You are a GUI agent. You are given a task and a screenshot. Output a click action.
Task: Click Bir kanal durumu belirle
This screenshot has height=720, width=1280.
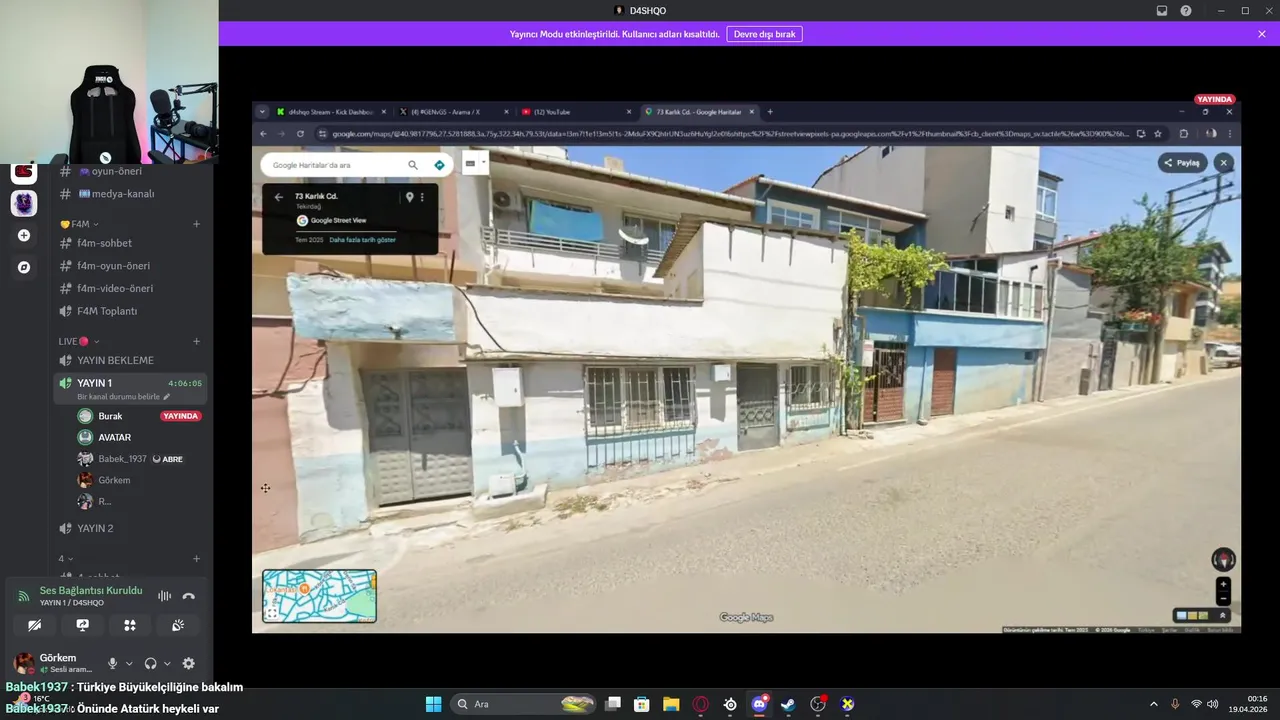(123, 397)
